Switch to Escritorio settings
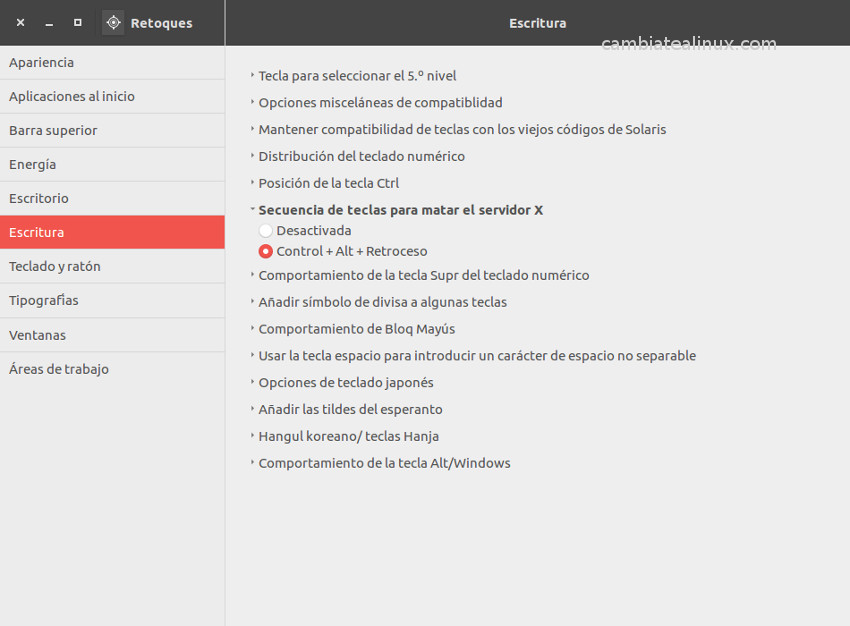The height and width of the screenshot is (626, 850). (112, 198)
